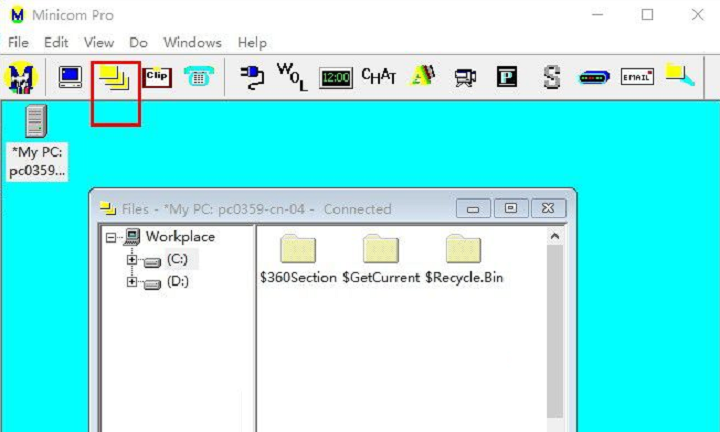This screenshot has height=432, width=720.
Task: Open the 12:00 clock toolbar icon
Action: (336, 78)
